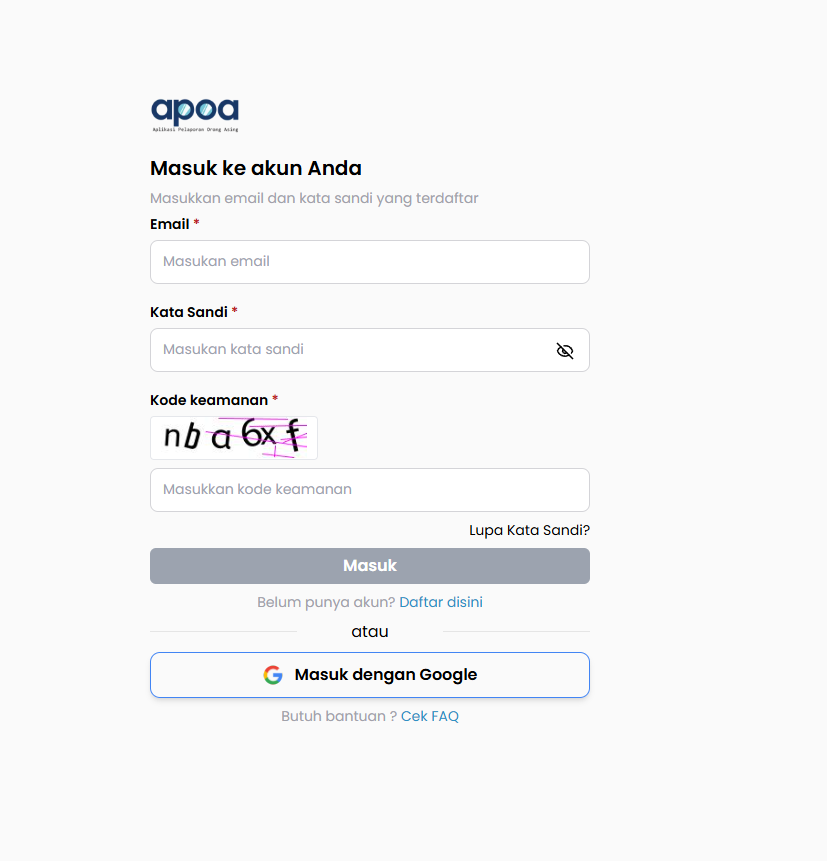Toggle password visibility eye icon
Image resolution: width=827 pixels, height=861 pixels.
[x=565, y=351]
